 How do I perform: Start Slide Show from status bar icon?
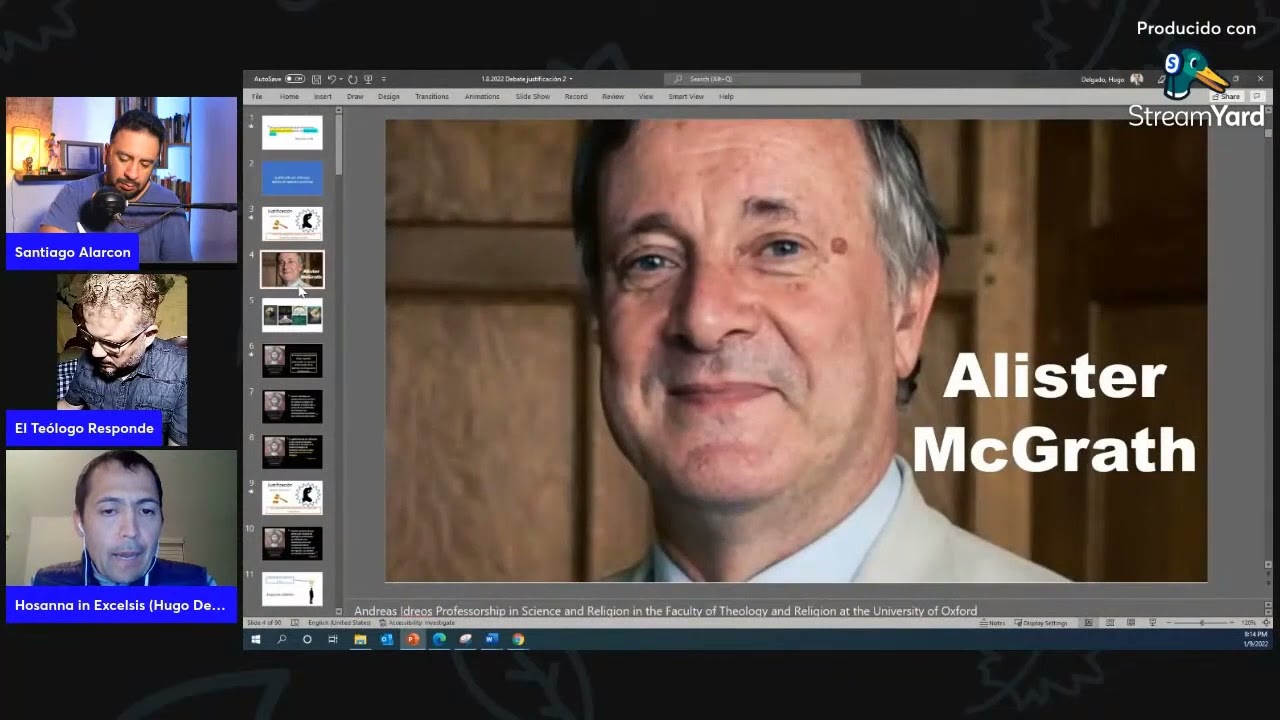tap(1153, 623)
